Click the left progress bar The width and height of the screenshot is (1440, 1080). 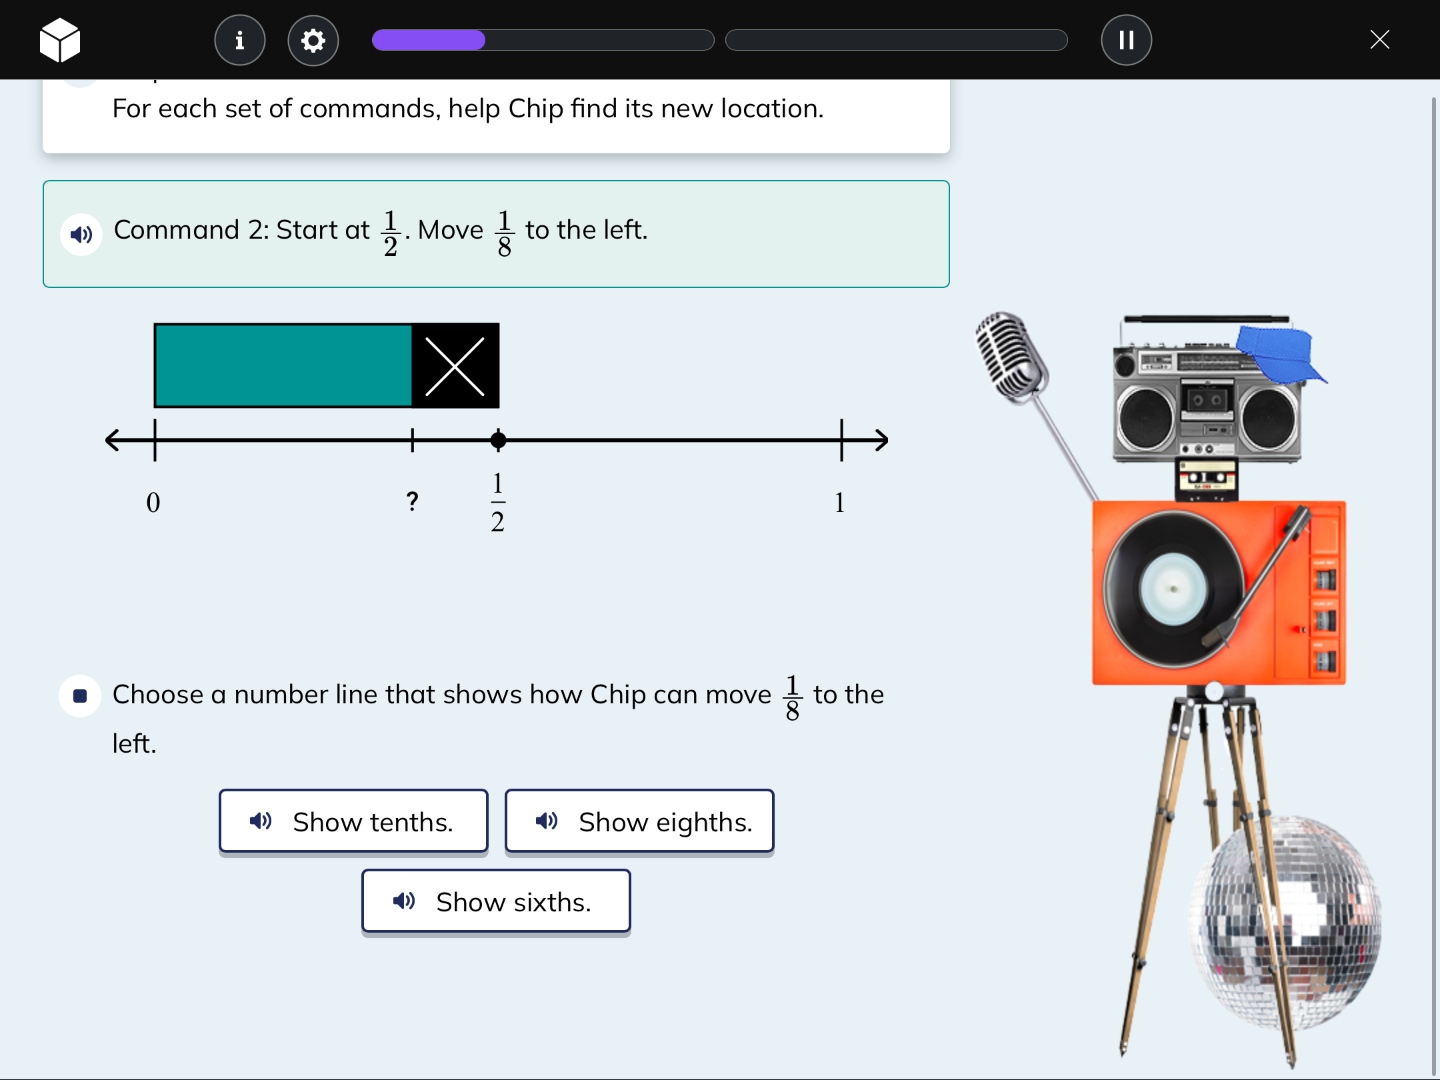tap(543, 40)
